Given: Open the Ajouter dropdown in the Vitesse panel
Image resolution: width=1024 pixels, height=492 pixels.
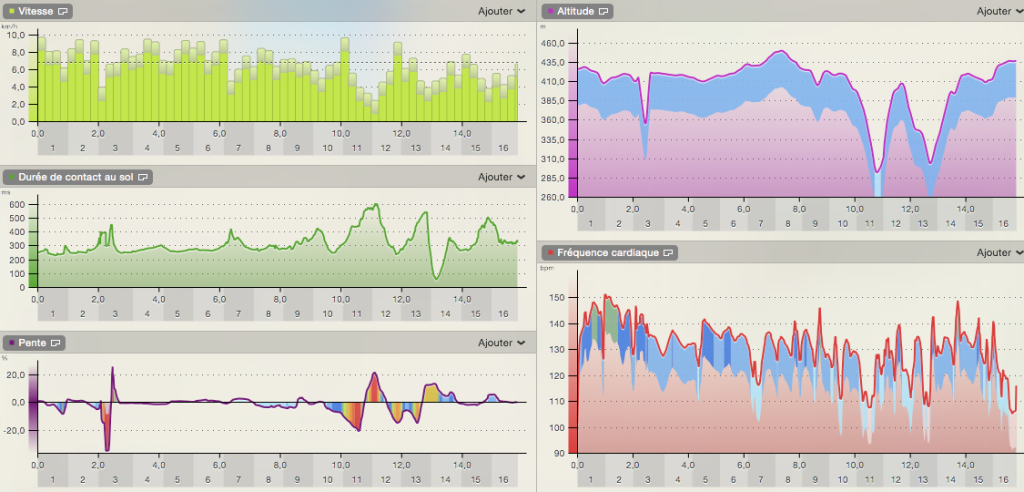Looking at the screenshot, I should coord(502,11).
